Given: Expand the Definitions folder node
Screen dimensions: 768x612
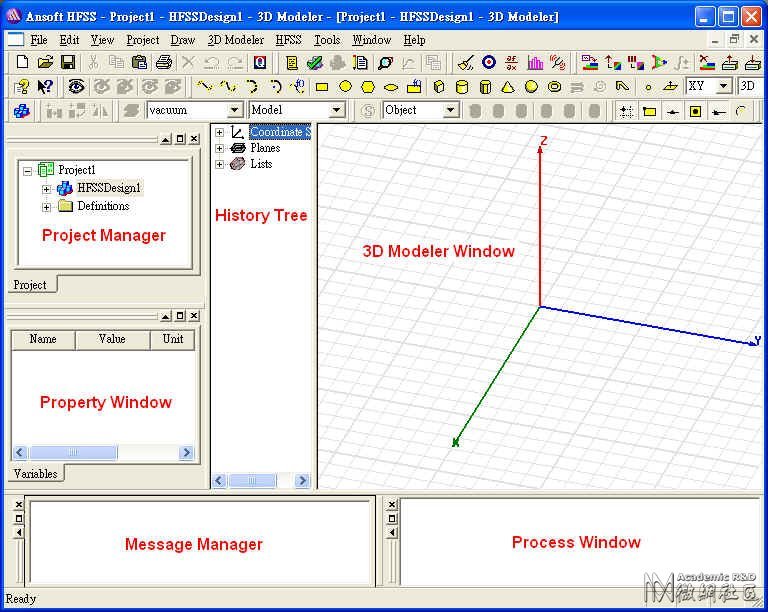Looking at the screenshot, I should tap(46, 207).
